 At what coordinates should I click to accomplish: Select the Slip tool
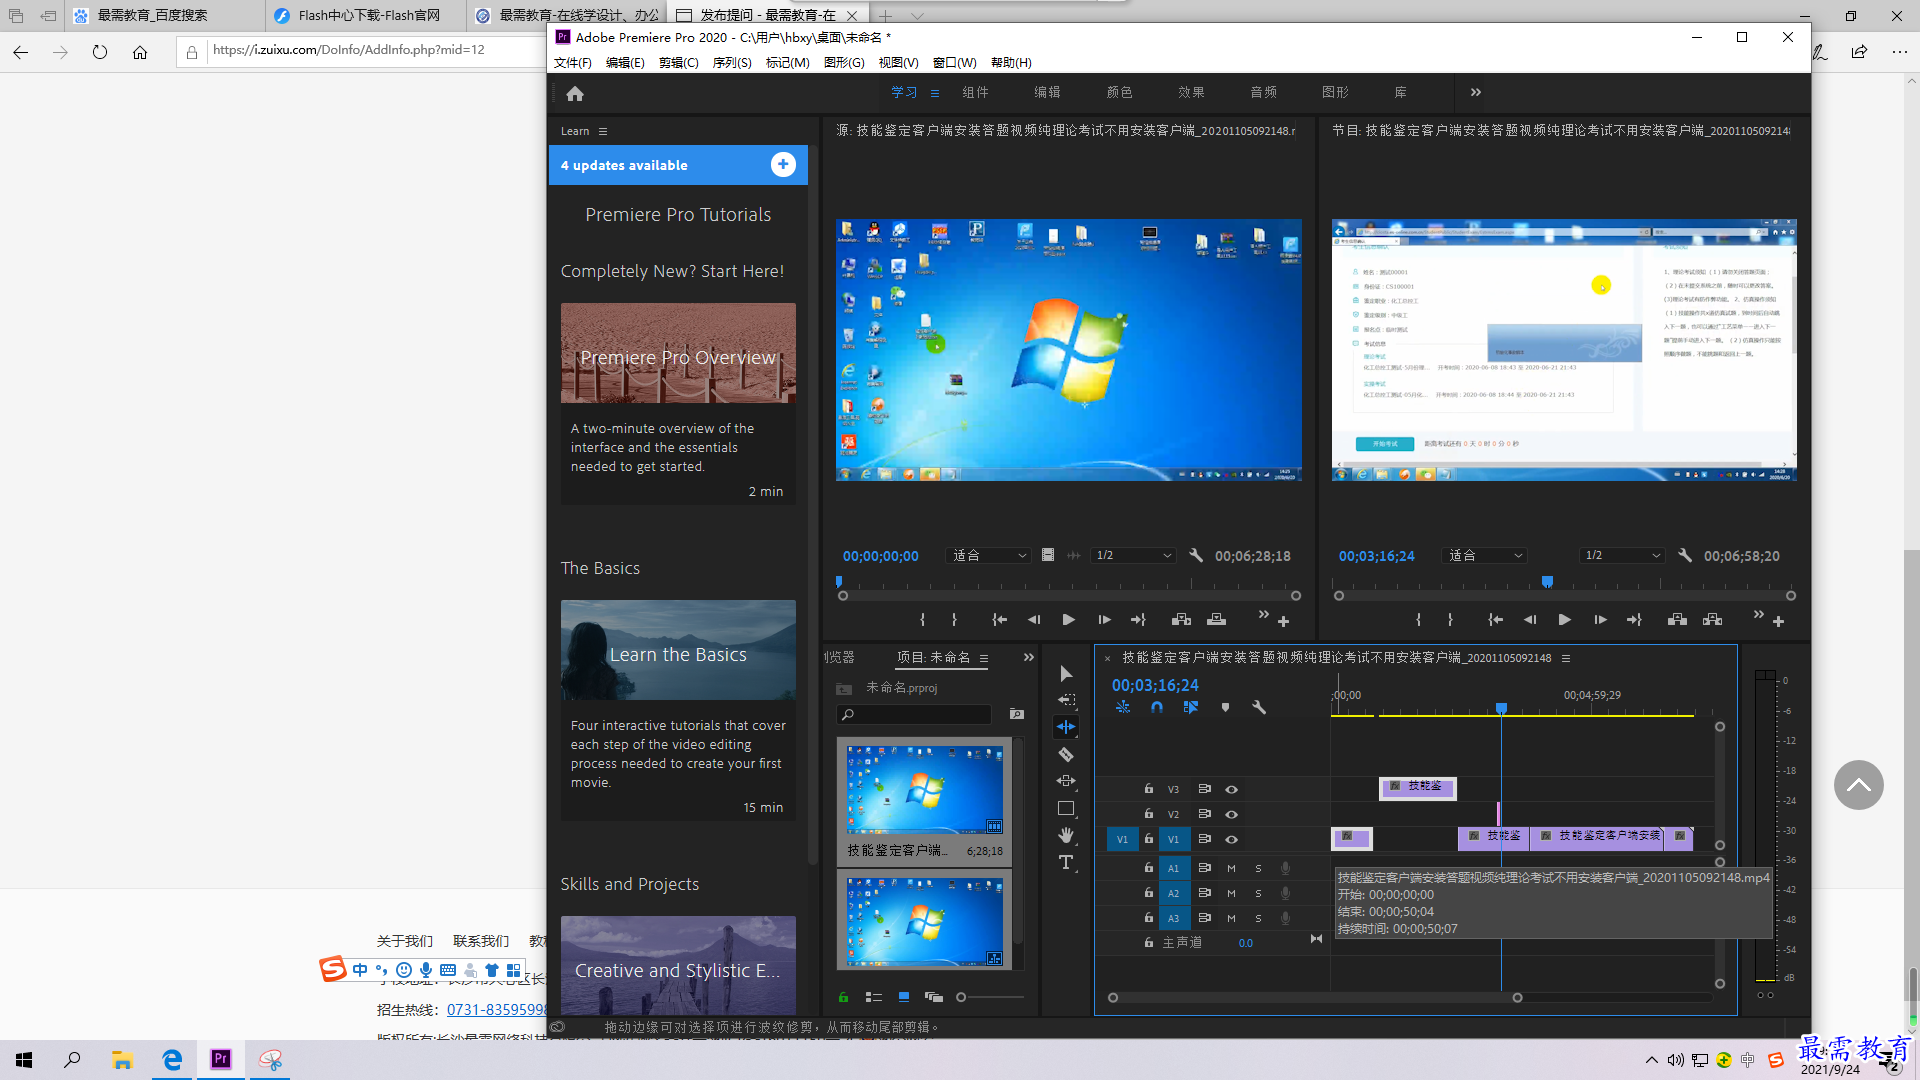(x=1066, y=781)
